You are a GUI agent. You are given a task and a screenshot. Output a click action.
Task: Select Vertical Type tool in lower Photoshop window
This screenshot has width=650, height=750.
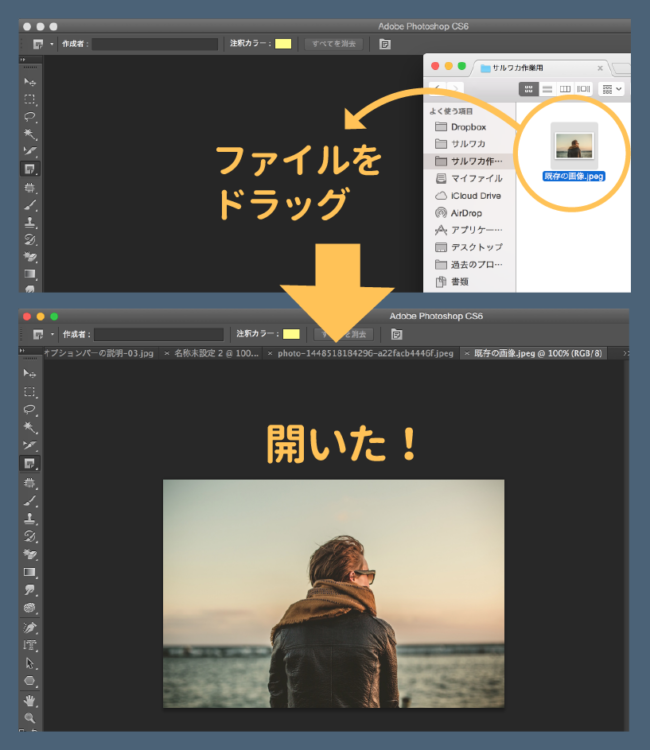pyautogui.click(x=30, y=645)
